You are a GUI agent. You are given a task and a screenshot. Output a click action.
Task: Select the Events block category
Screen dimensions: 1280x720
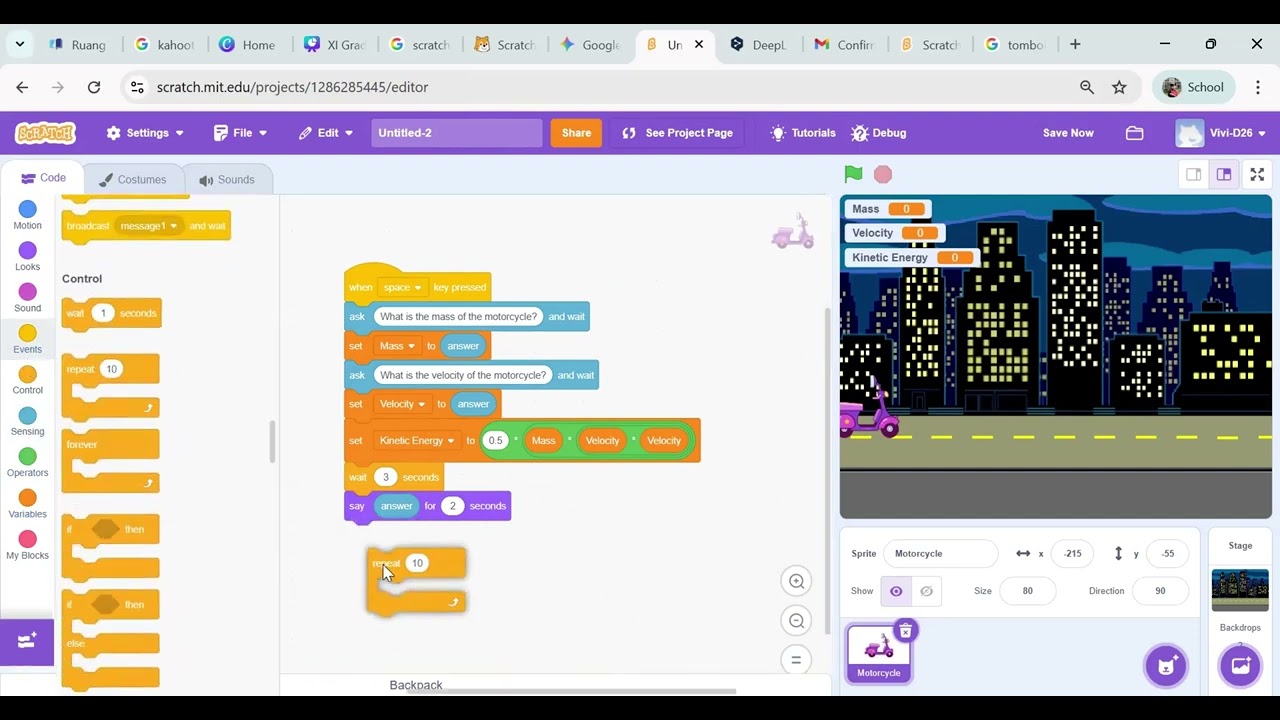[27, 338]
